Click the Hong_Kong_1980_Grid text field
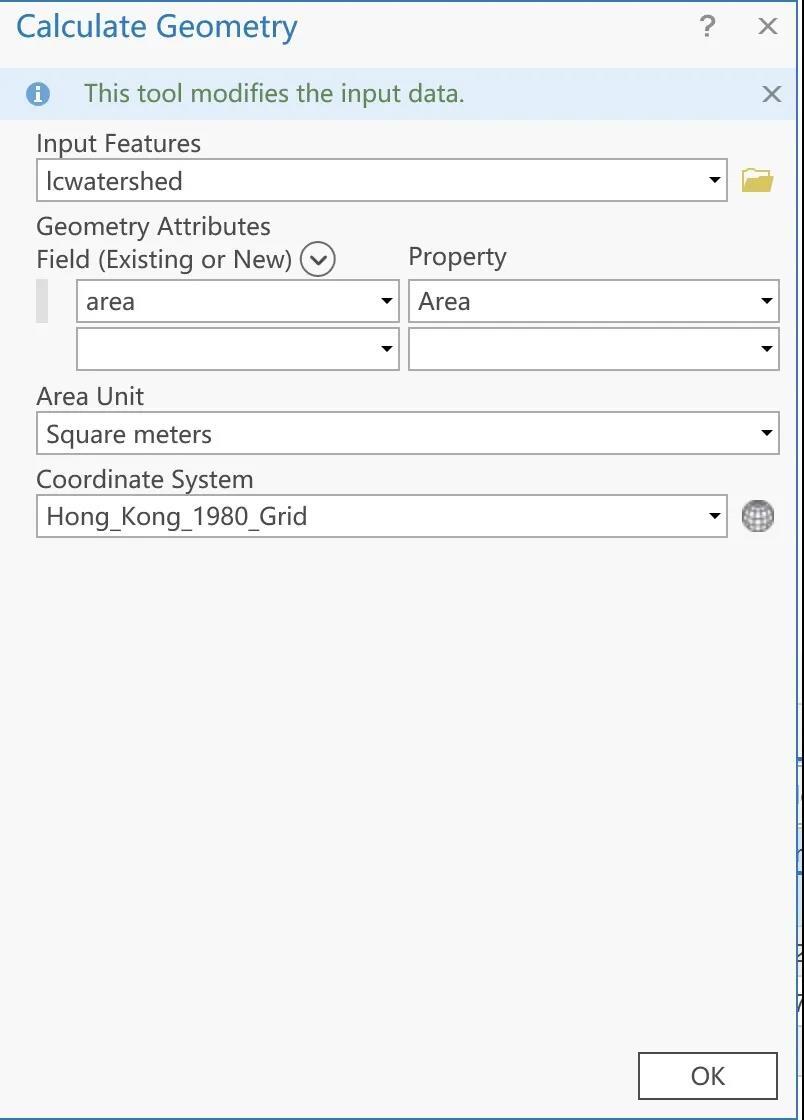 [370, 517]
